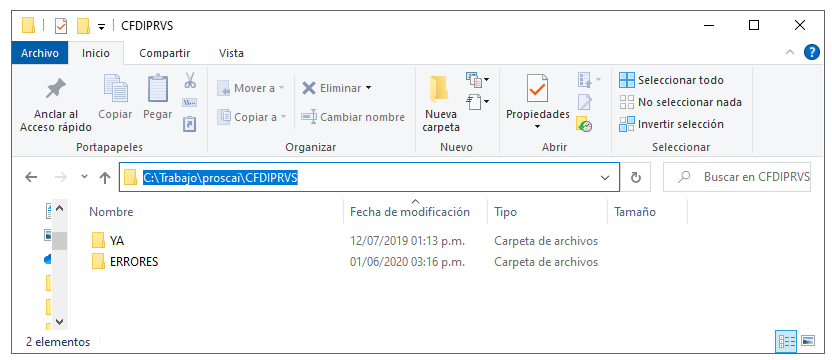Click the ERRORES folder icon

pos(98,262)
